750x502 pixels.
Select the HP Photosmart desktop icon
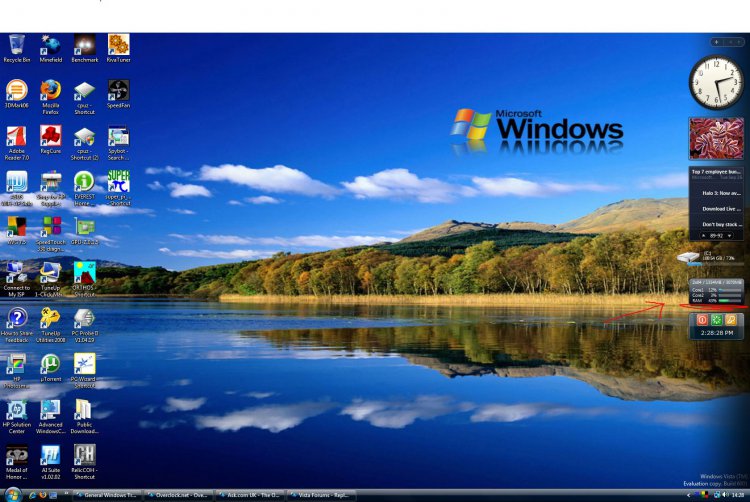tap(17, 371)
